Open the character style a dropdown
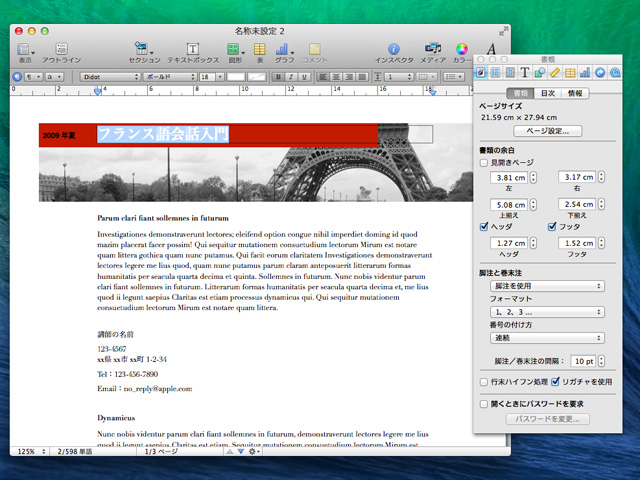The image size is (640, 480). tap(54, 77)
